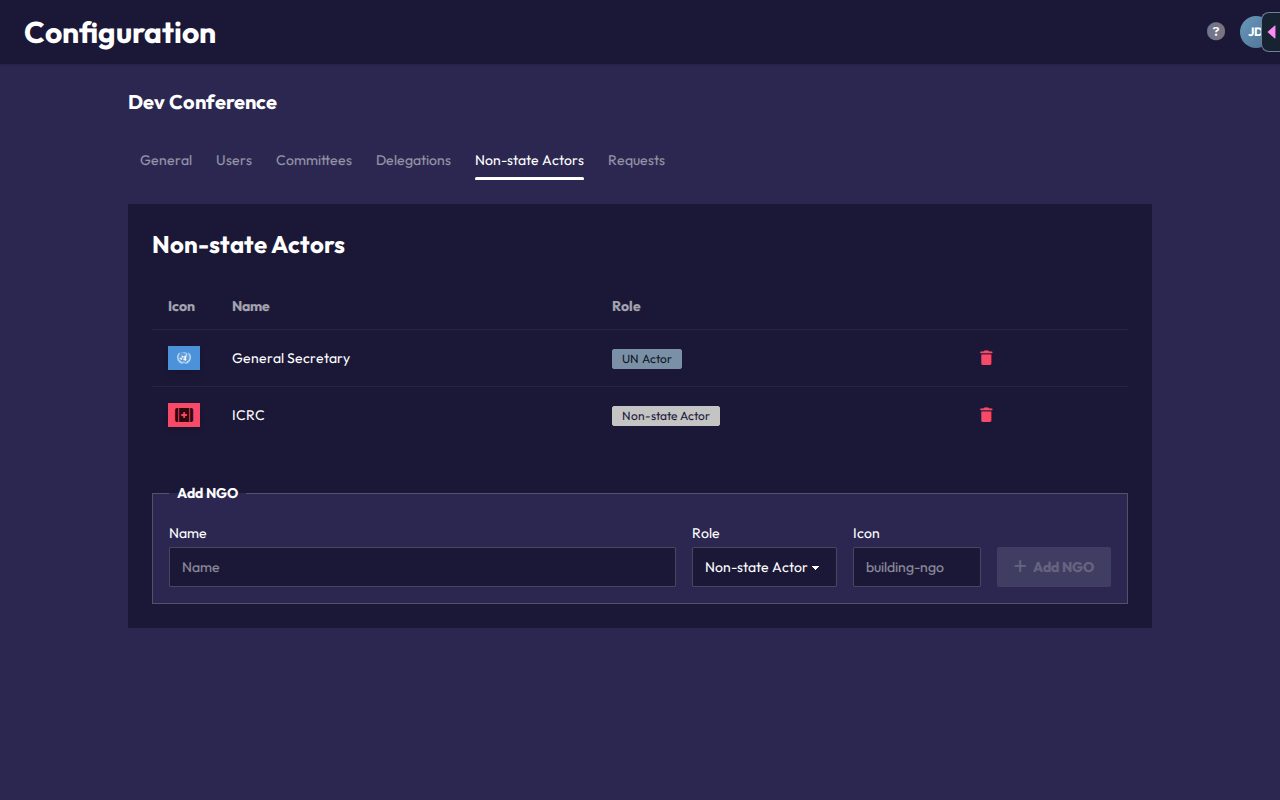Delete the ICRC entry

(x=986, y=415)
